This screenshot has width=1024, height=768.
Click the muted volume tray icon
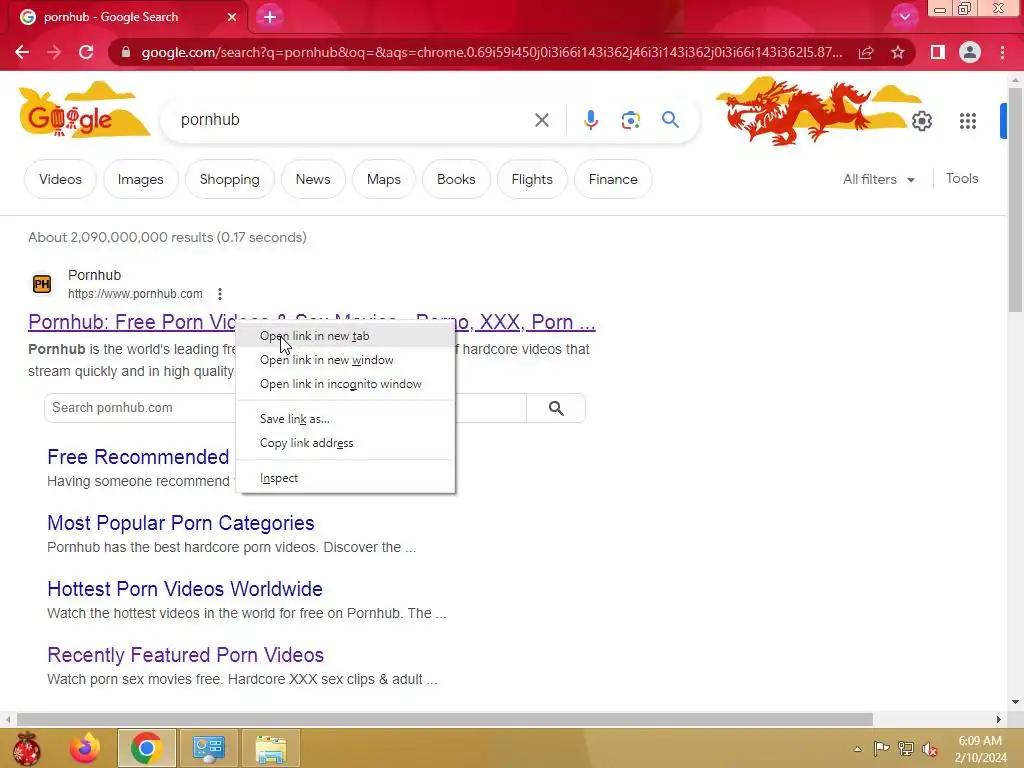930,749
